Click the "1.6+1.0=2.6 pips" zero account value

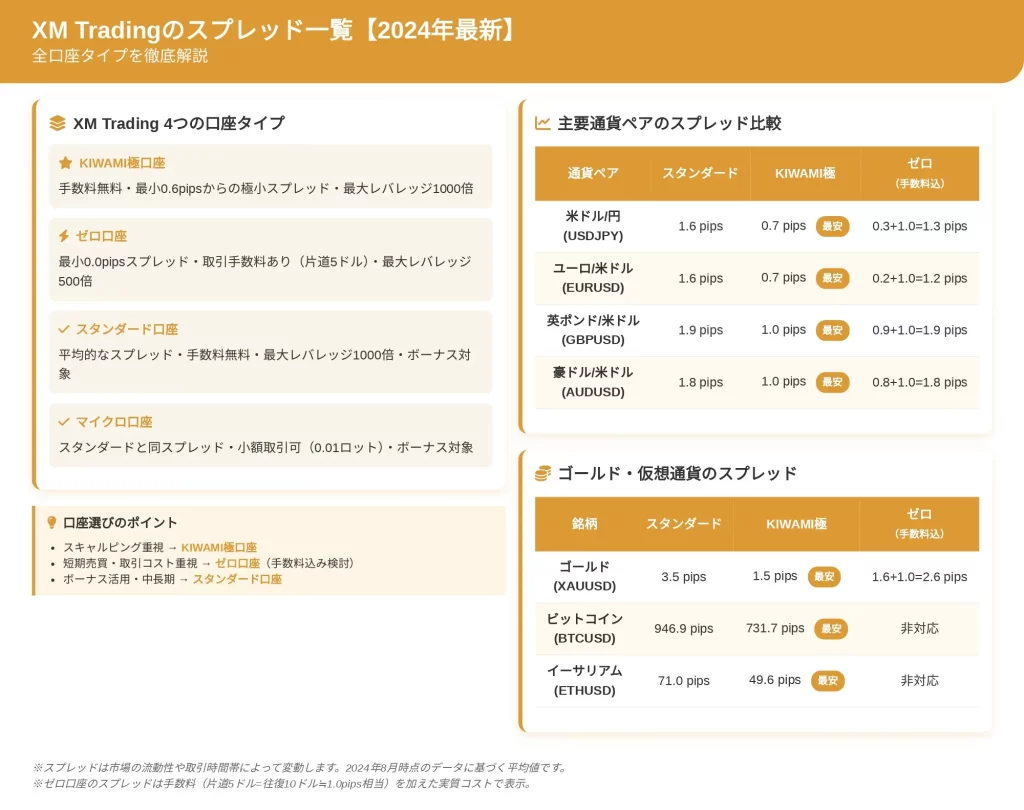coord(920,577)
